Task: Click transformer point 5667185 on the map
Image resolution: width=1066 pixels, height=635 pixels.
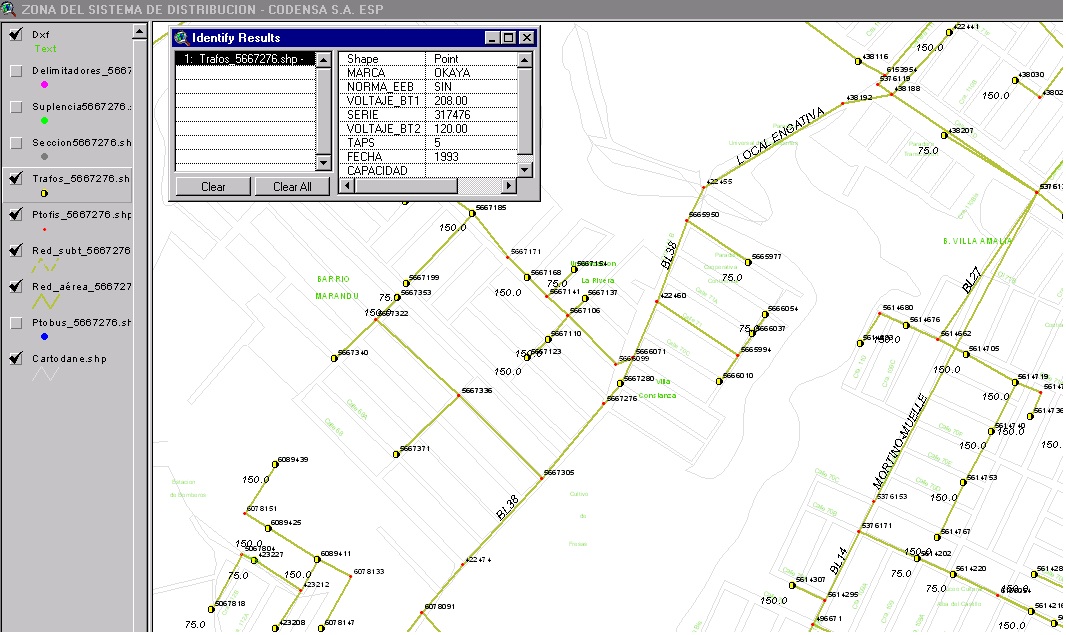Action: 471,212
